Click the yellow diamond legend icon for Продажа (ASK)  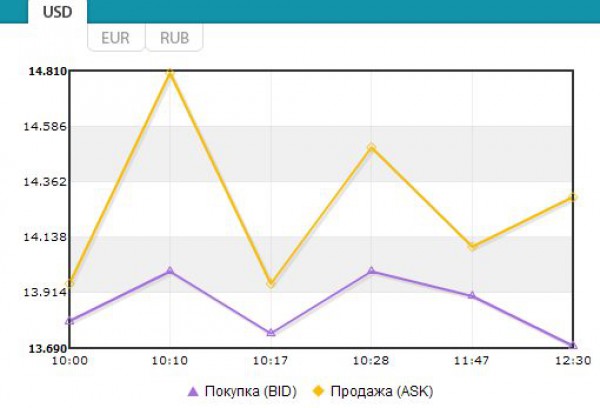click(x=318, y=391)
